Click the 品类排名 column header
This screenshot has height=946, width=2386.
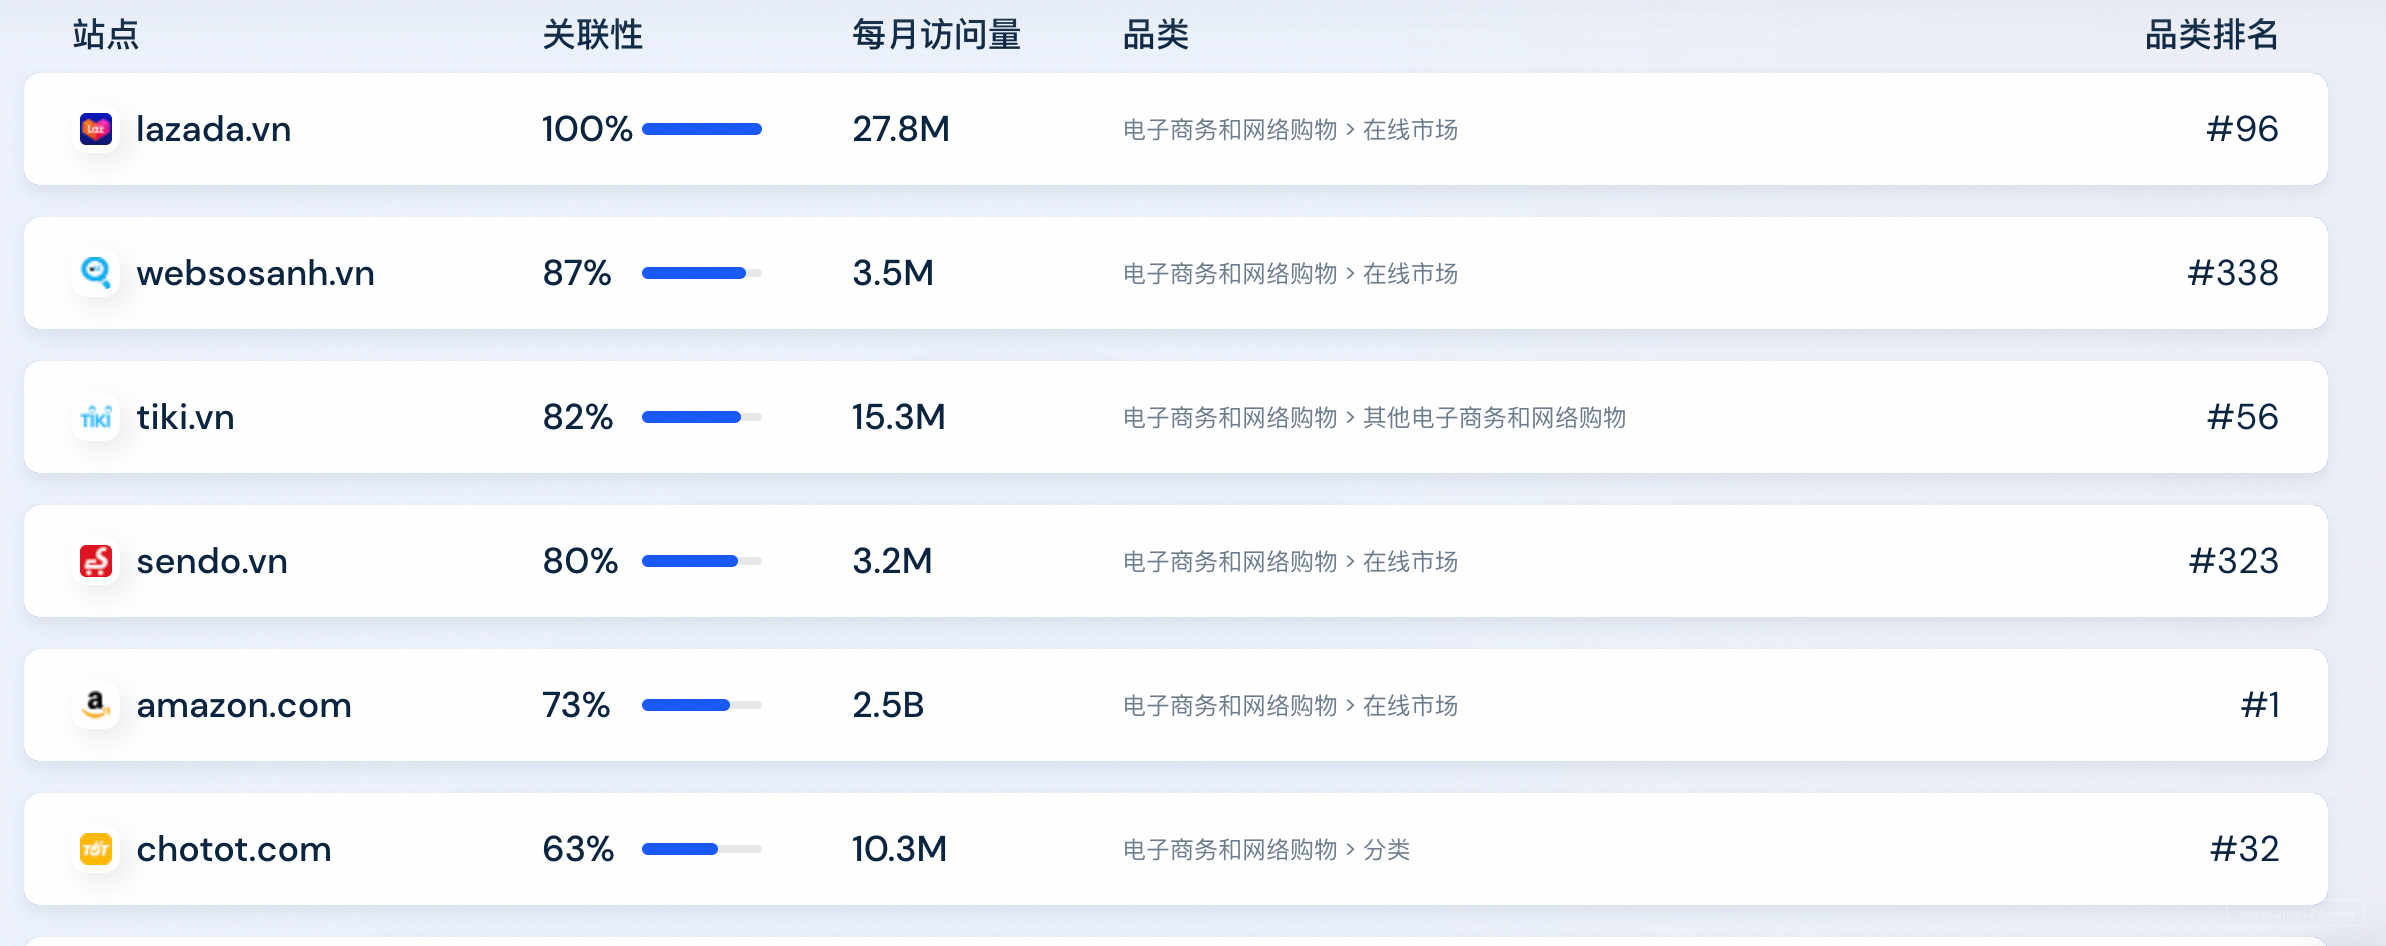point(2211,35)
